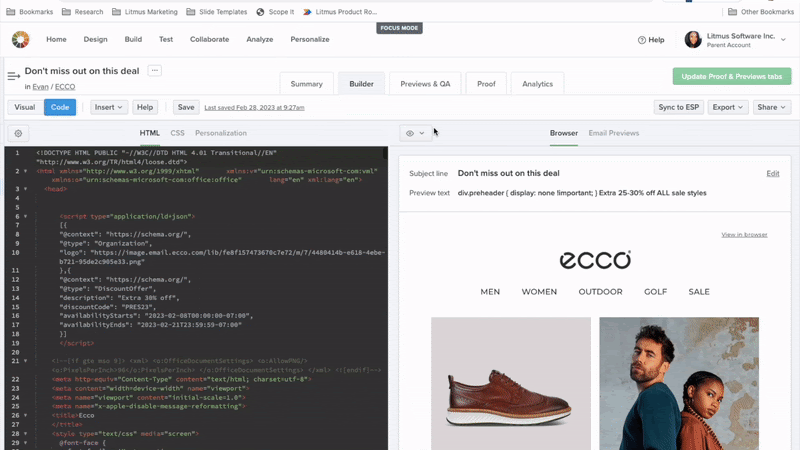The width and height of the screenshot is (800, 450).
Task: Switch to Visual editor mode
Action: click(x=24, y=107)
